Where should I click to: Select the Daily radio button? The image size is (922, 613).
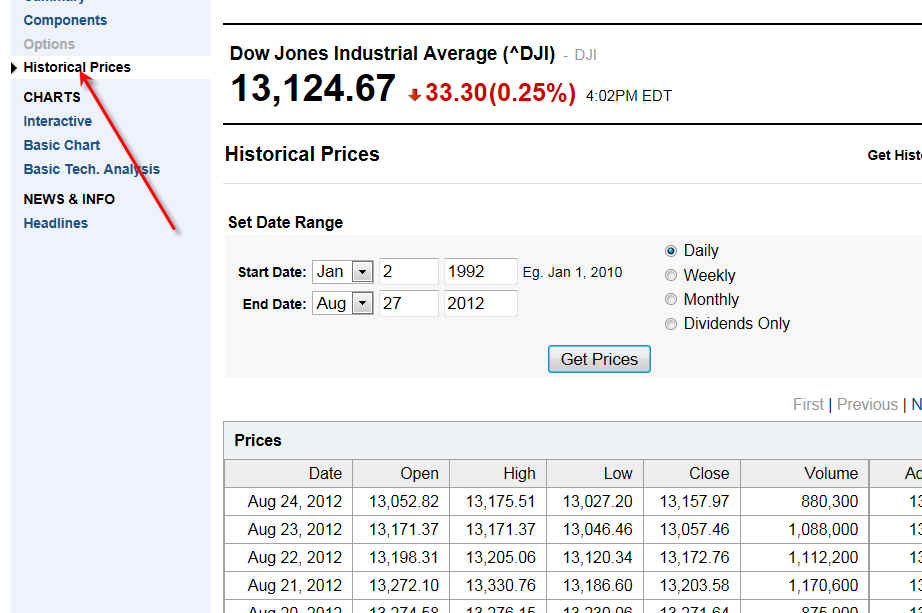(671, 251)
